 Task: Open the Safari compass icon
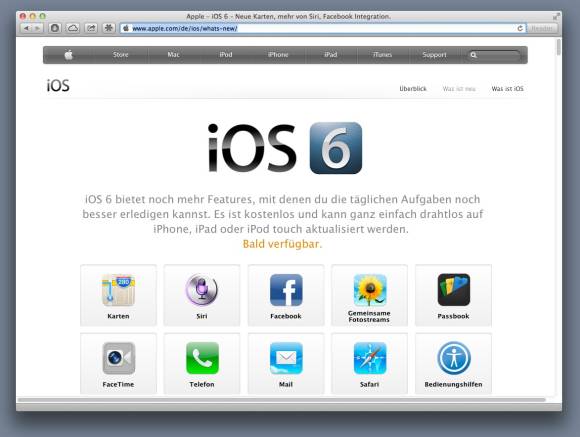point(370,358)
